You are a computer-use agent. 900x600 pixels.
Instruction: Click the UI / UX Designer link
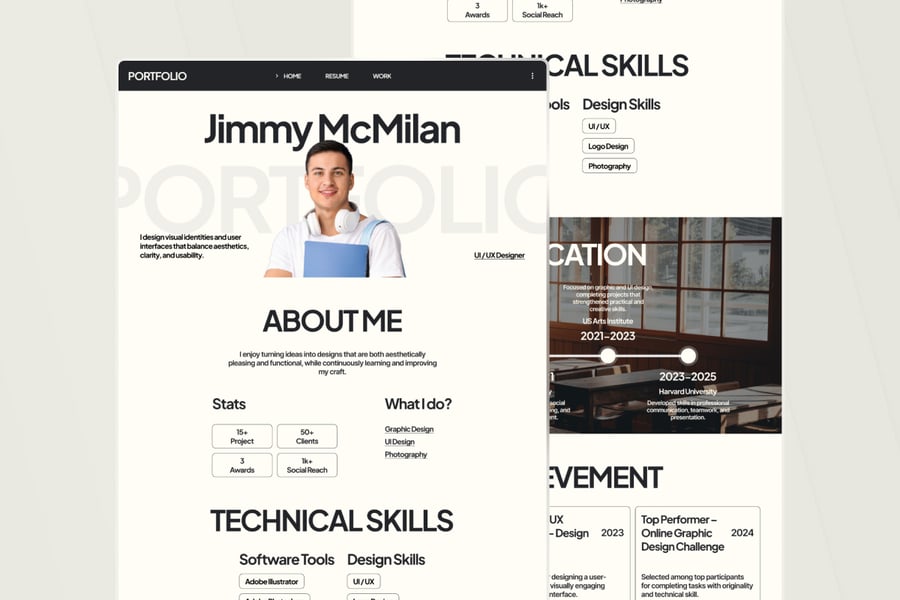(x=499, y=256)
